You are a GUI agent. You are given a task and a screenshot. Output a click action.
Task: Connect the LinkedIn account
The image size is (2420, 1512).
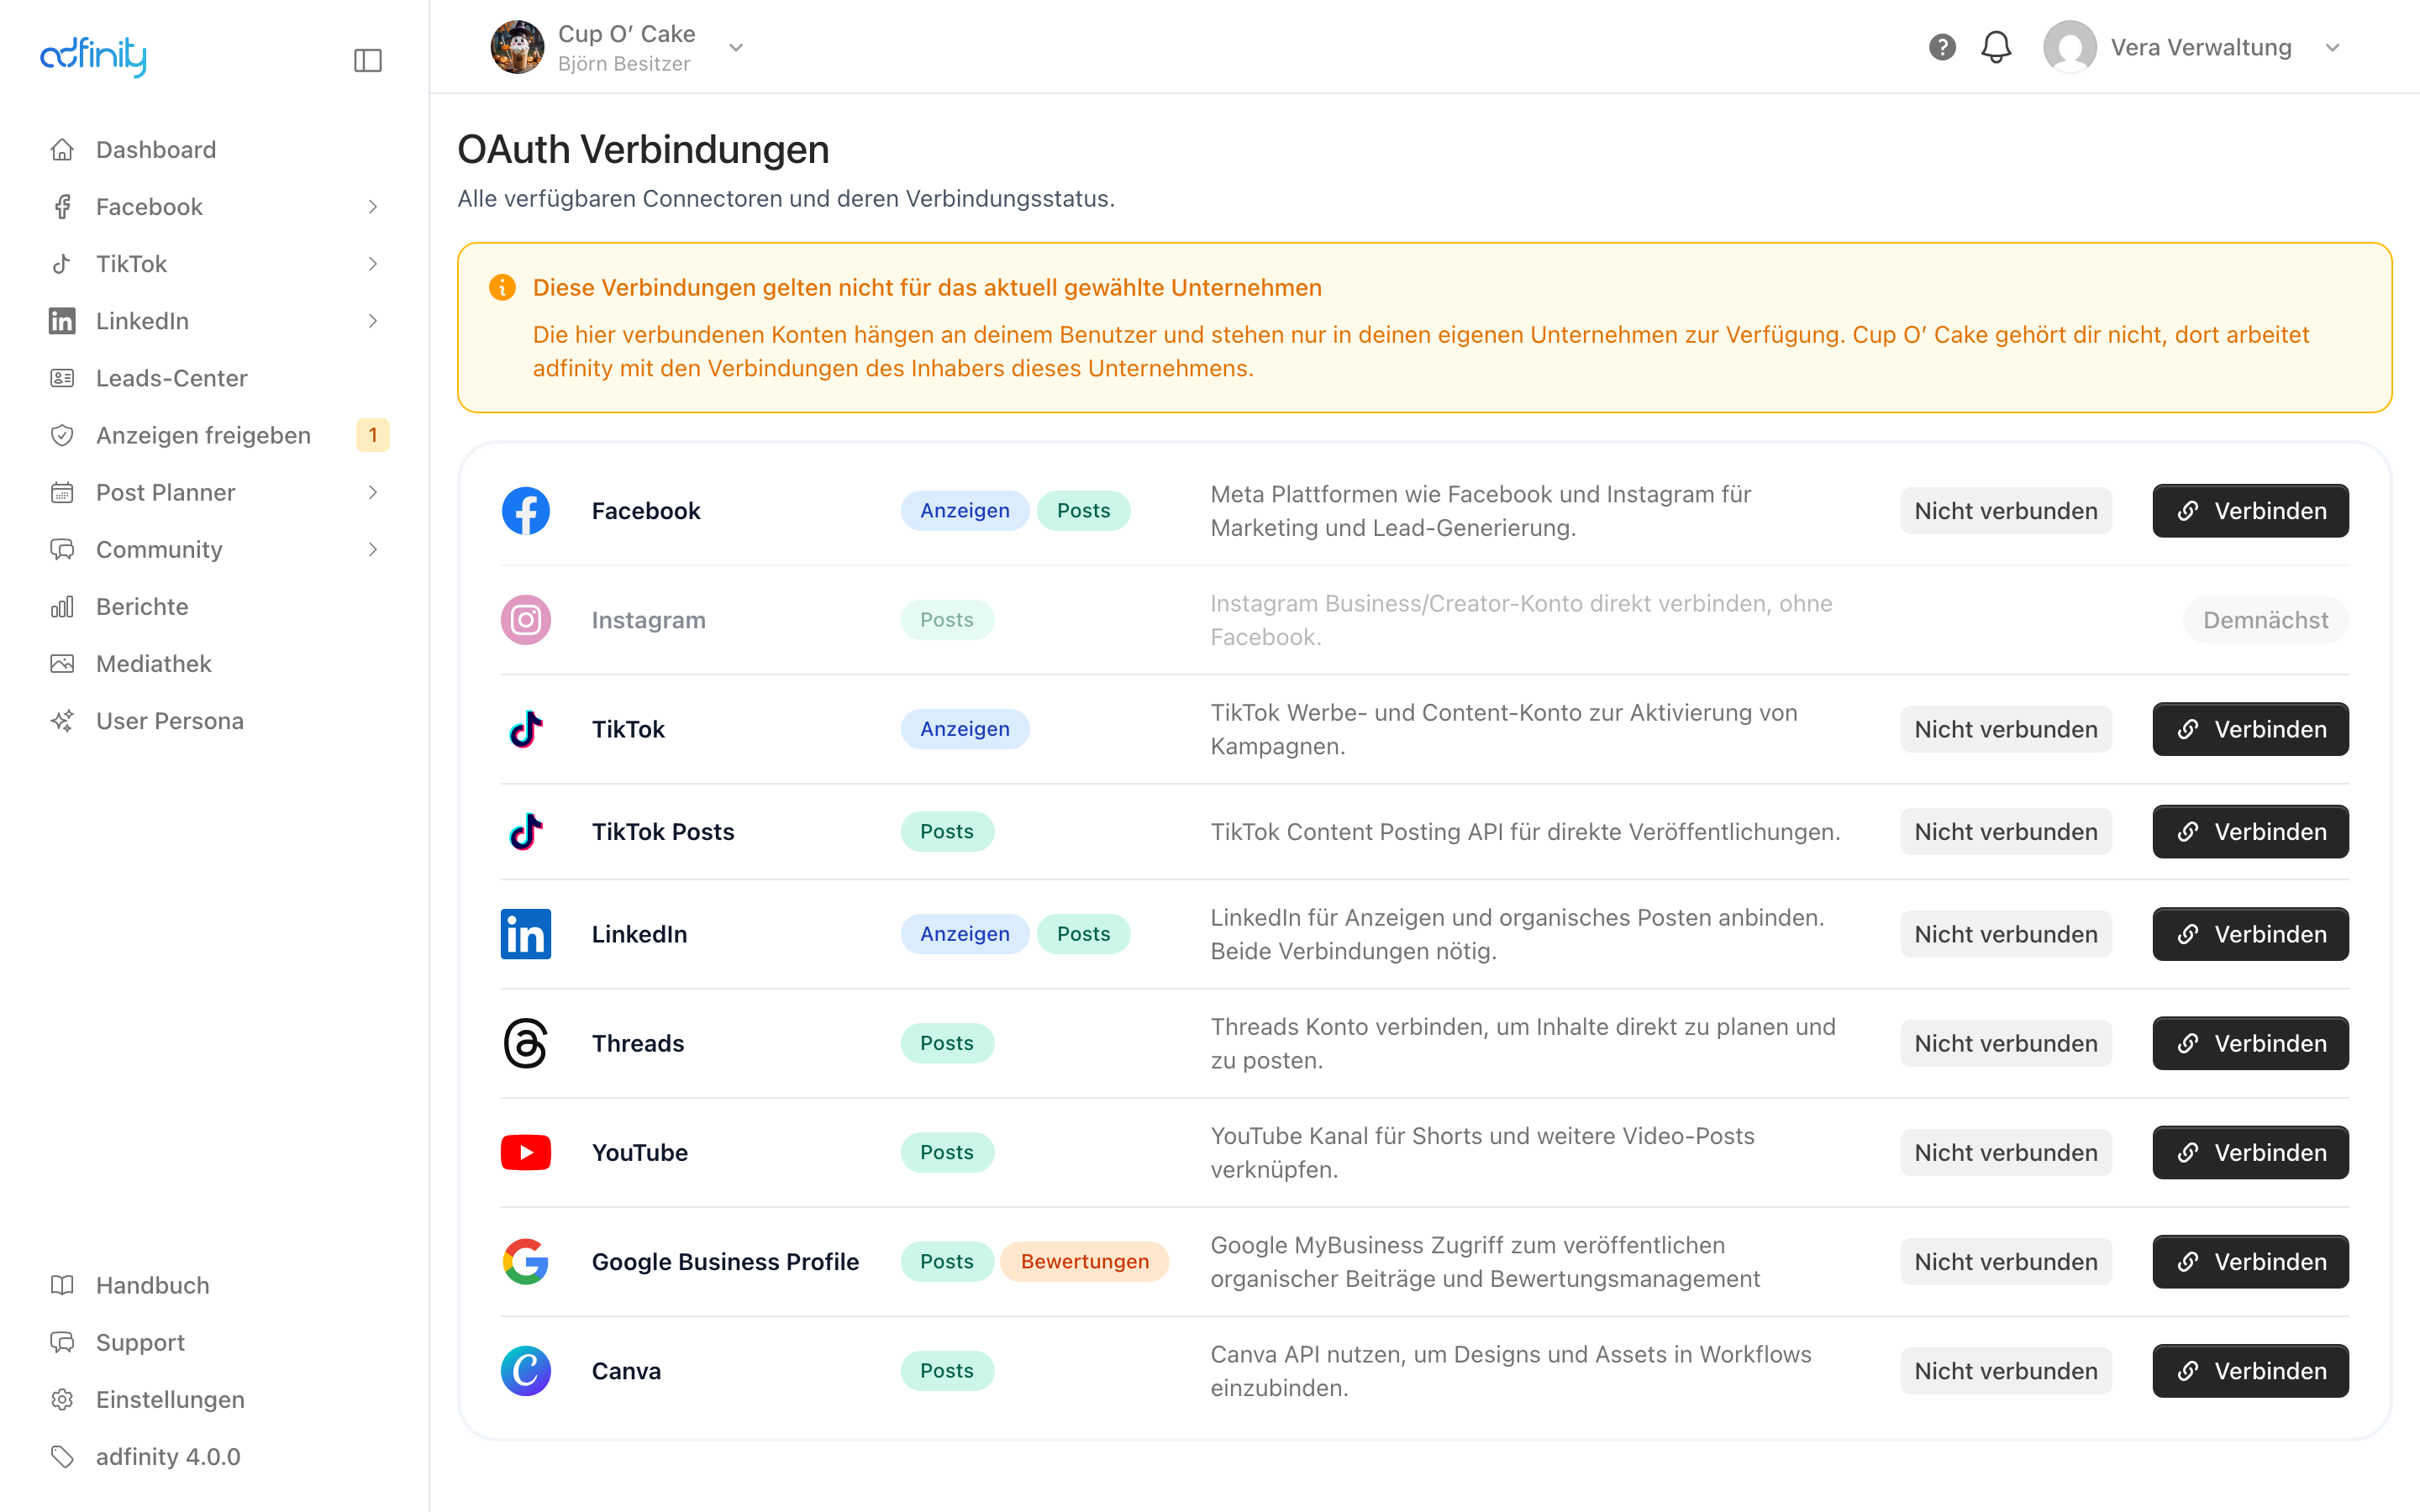coord(2250,934)
